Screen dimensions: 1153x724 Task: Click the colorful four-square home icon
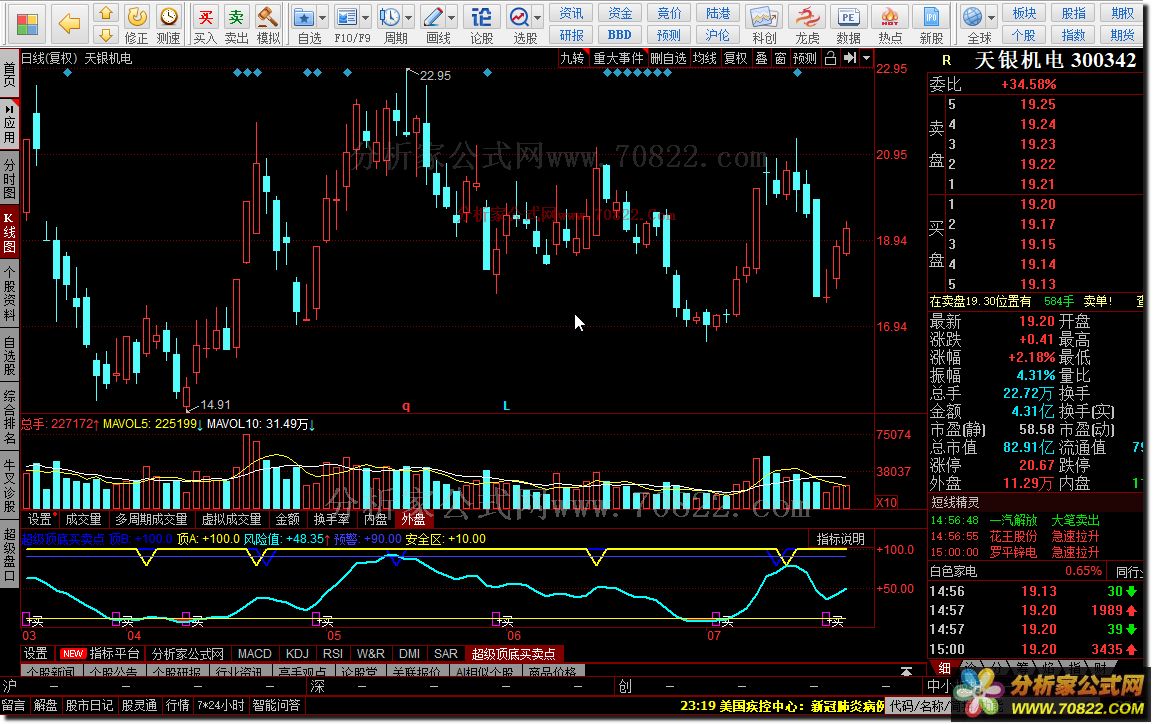click(27, 24)
